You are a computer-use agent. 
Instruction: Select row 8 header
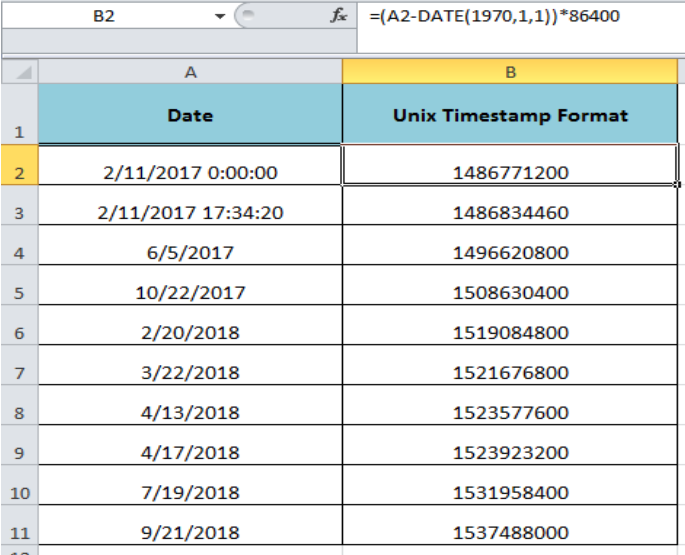[x=20, y=405]
